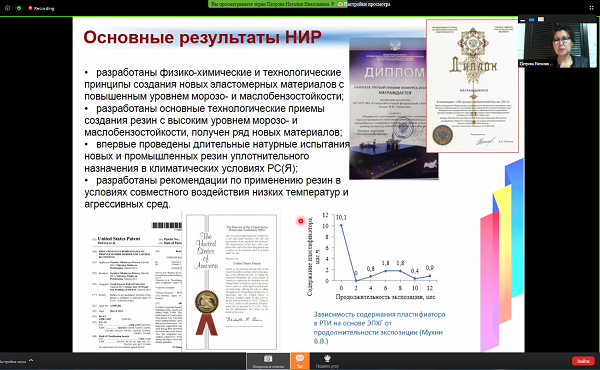Switch to gallery thumbnail view

click(x=541, y=19)
